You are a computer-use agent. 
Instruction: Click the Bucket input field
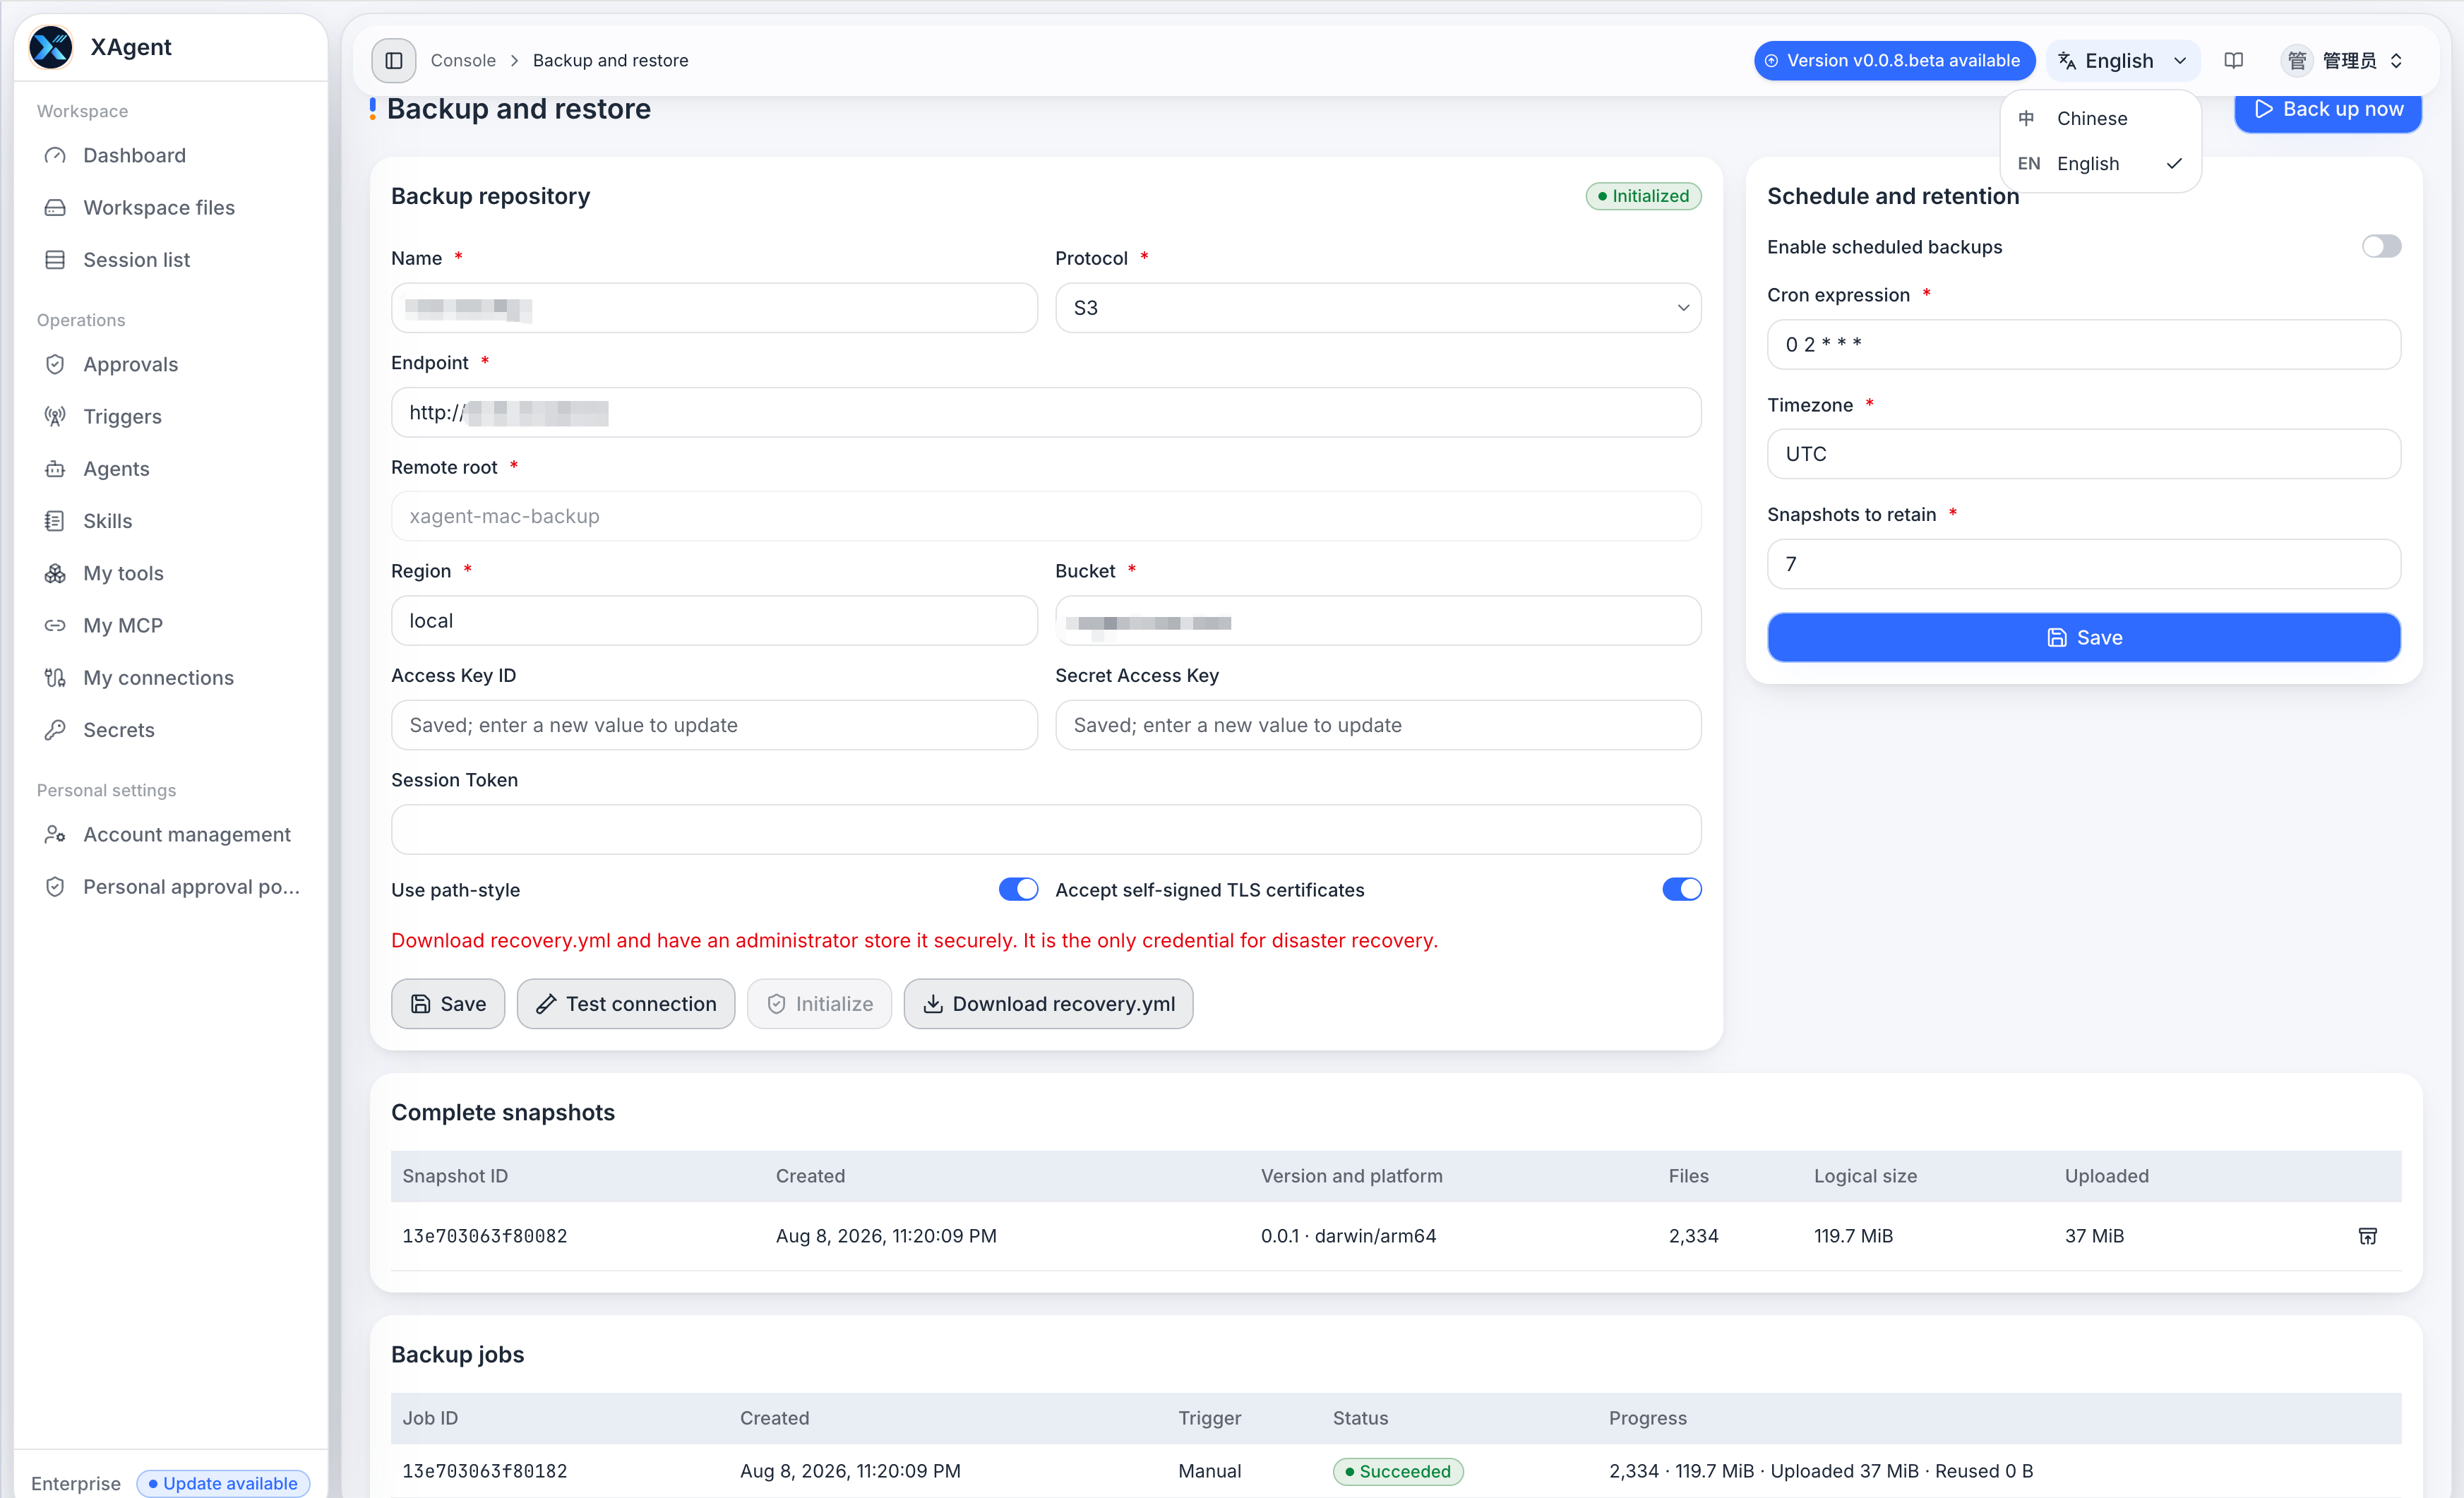[1377, 620]
